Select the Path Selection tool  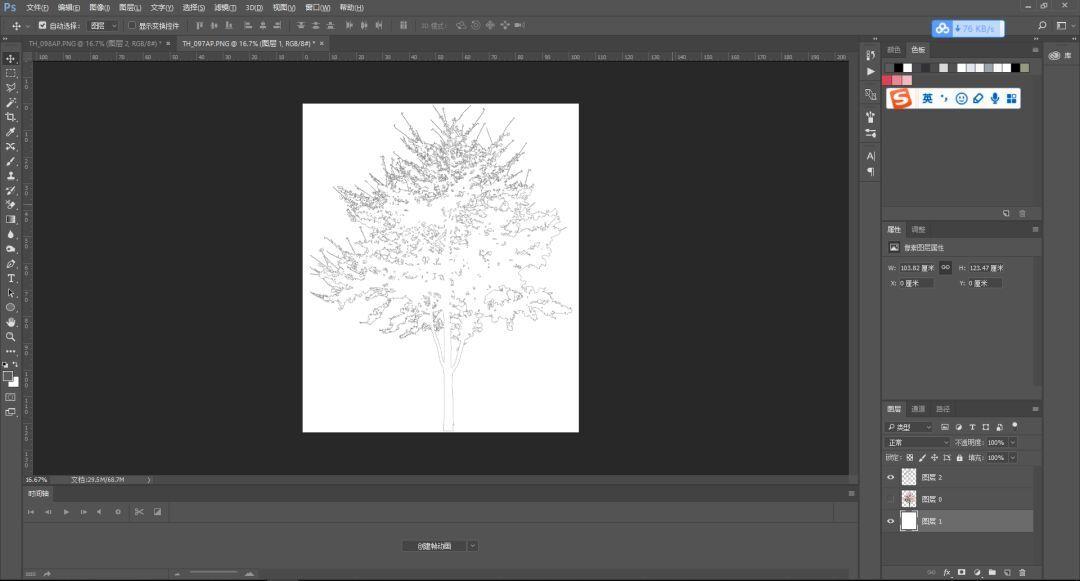point(10,293)
